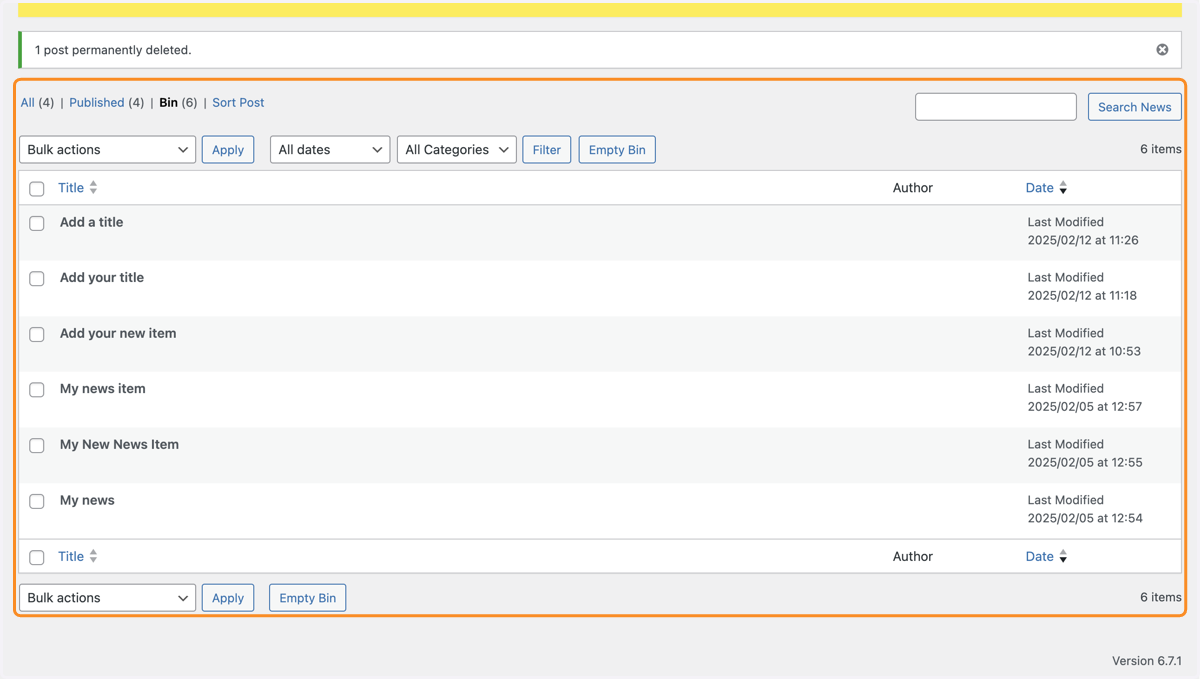Click the Version 6.7.1 footer text

[x=1147, y=661]
